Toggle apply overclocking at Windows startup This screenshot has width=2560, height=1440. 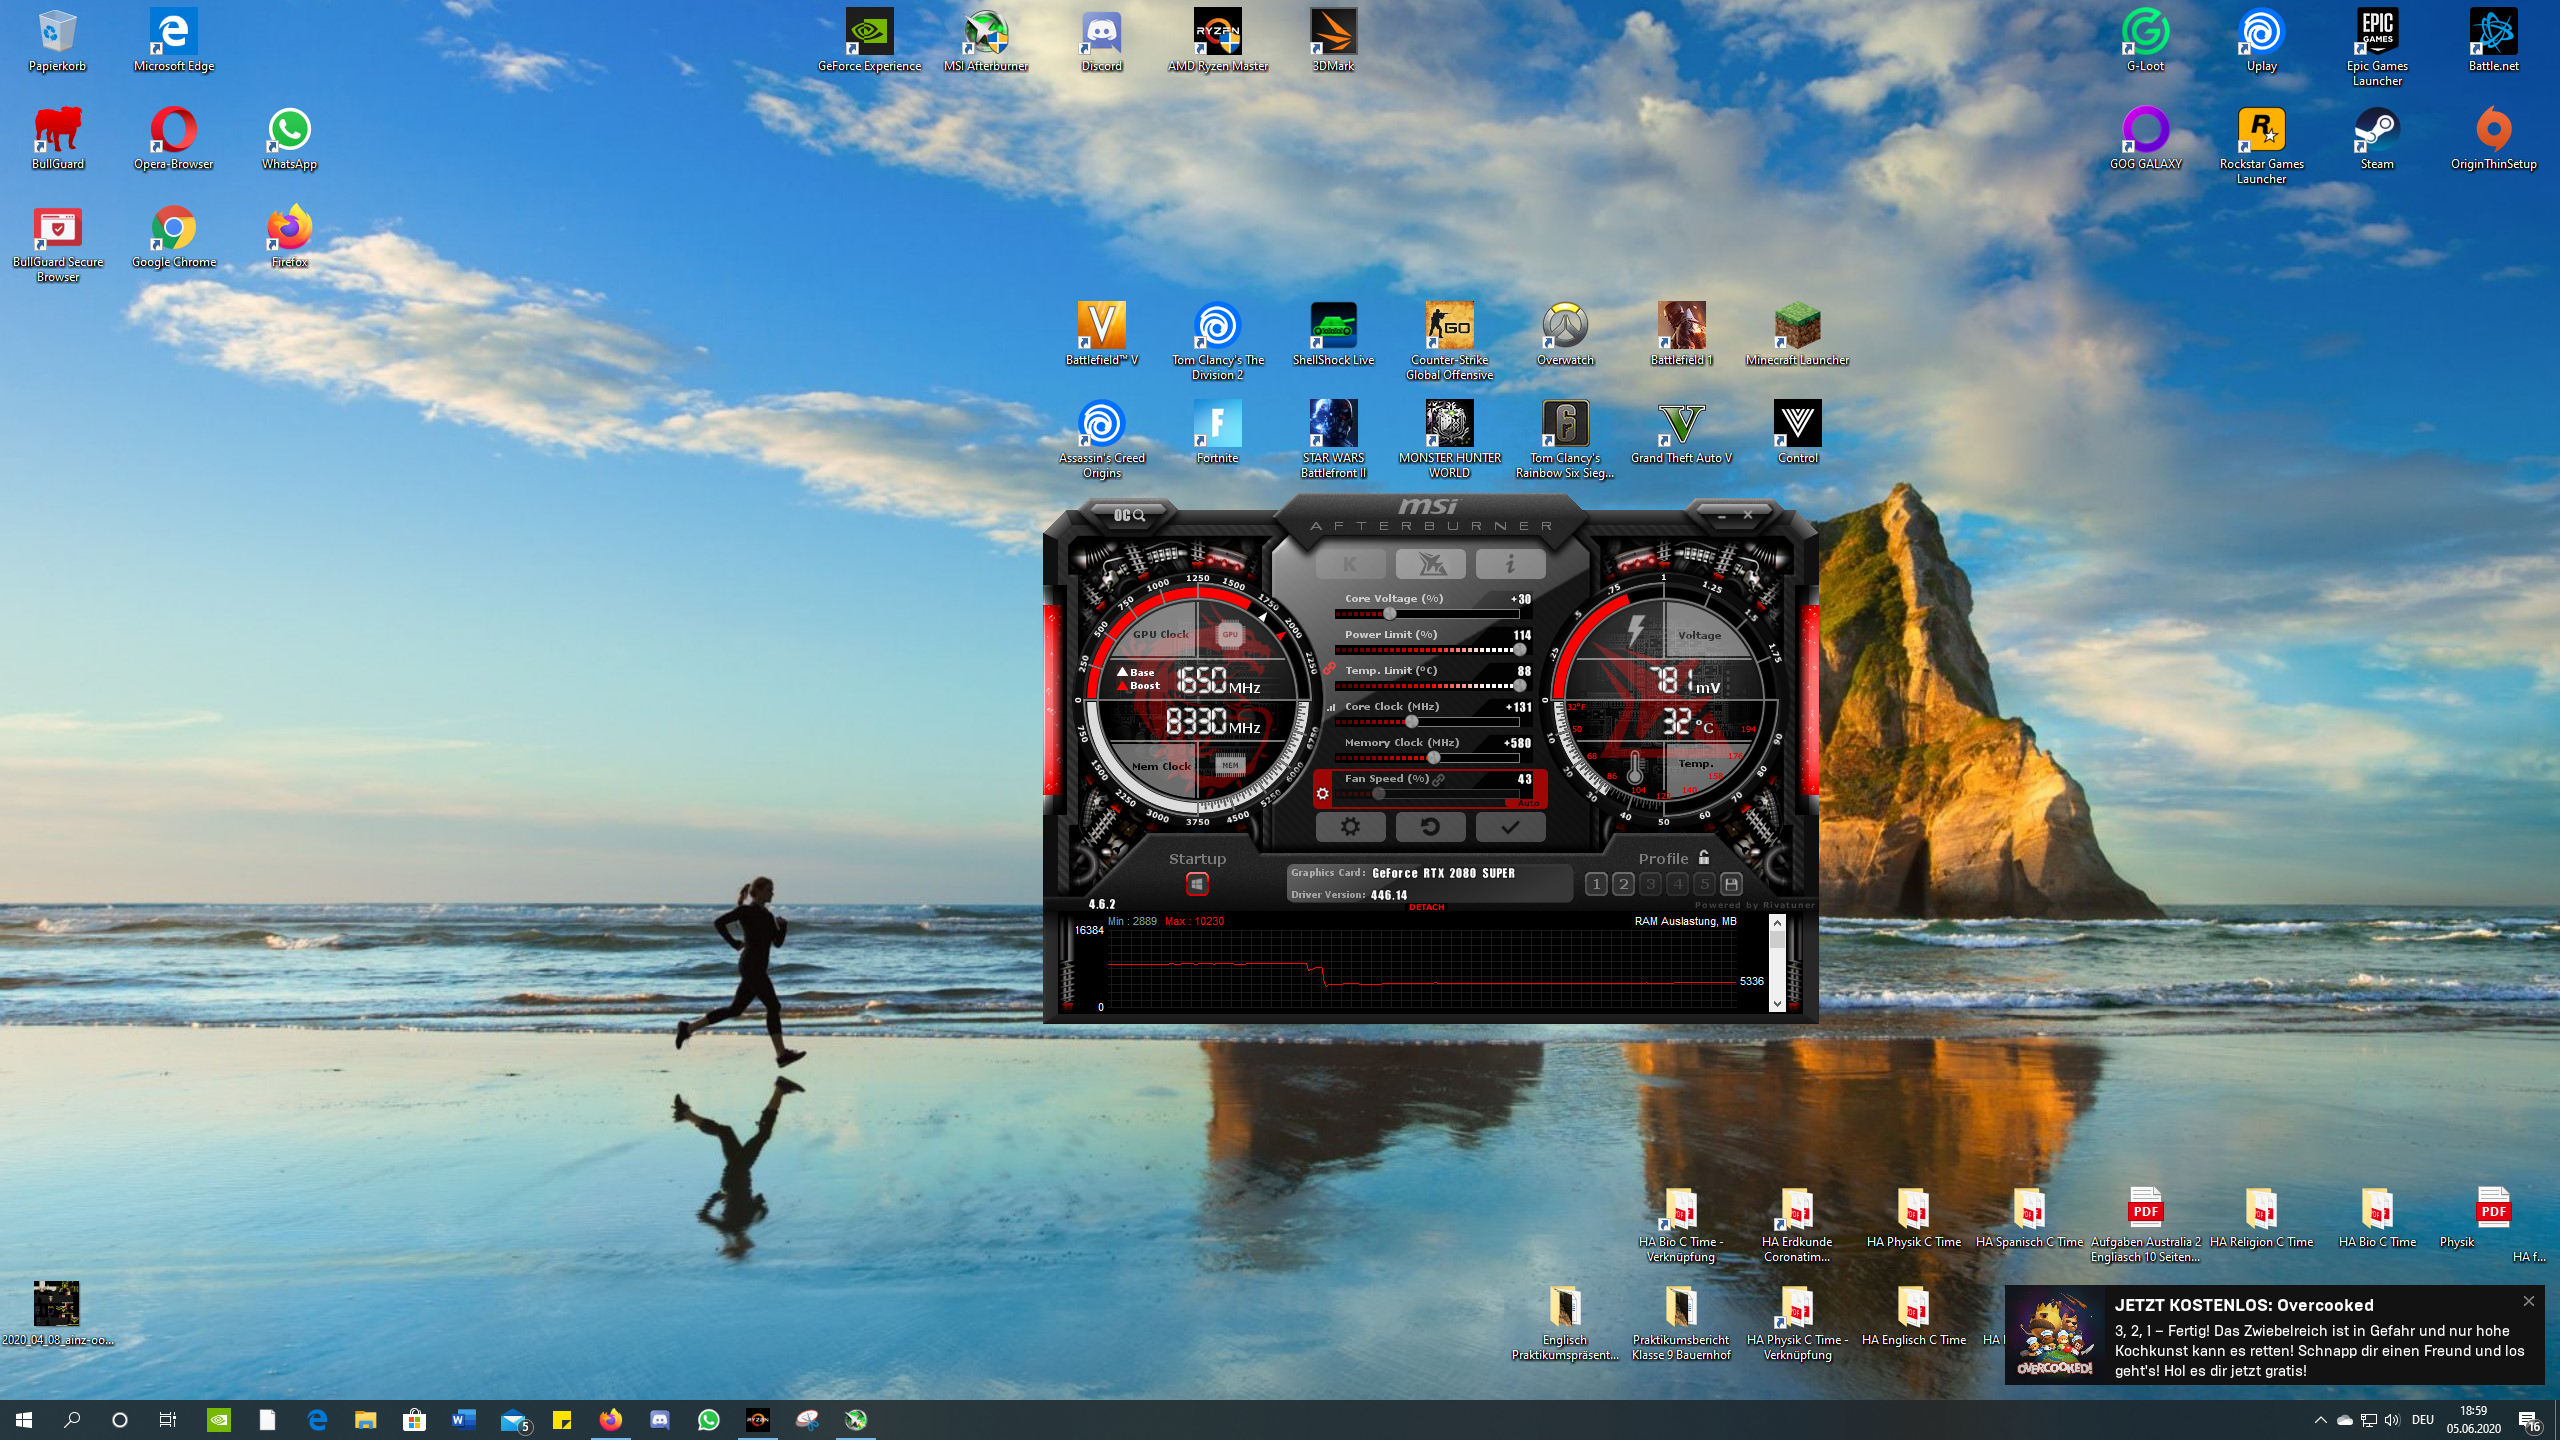pyautogui.click(x=1197, y=884)
